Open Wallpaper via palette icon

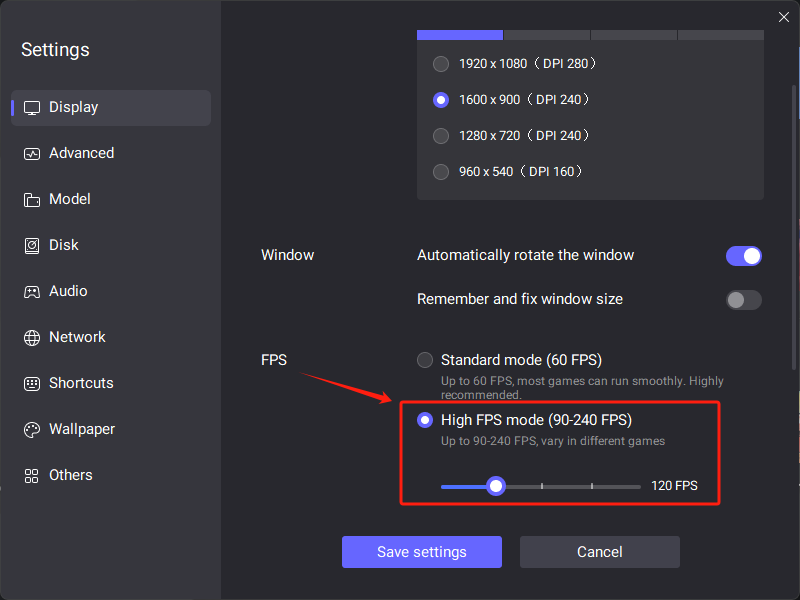[32, 430]
